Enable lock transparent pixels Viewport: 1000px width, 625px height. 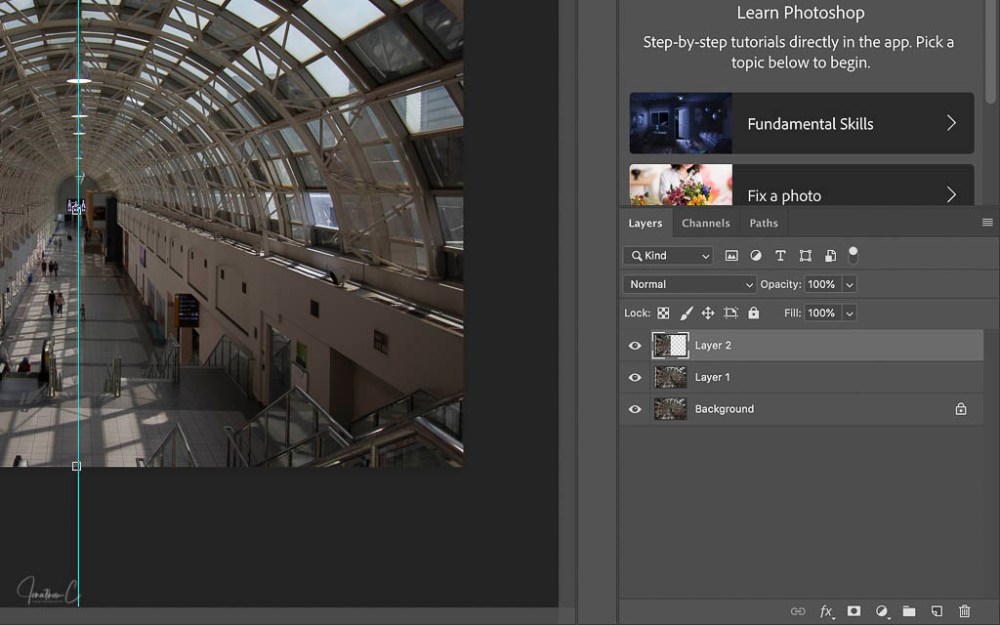(663, 312)
